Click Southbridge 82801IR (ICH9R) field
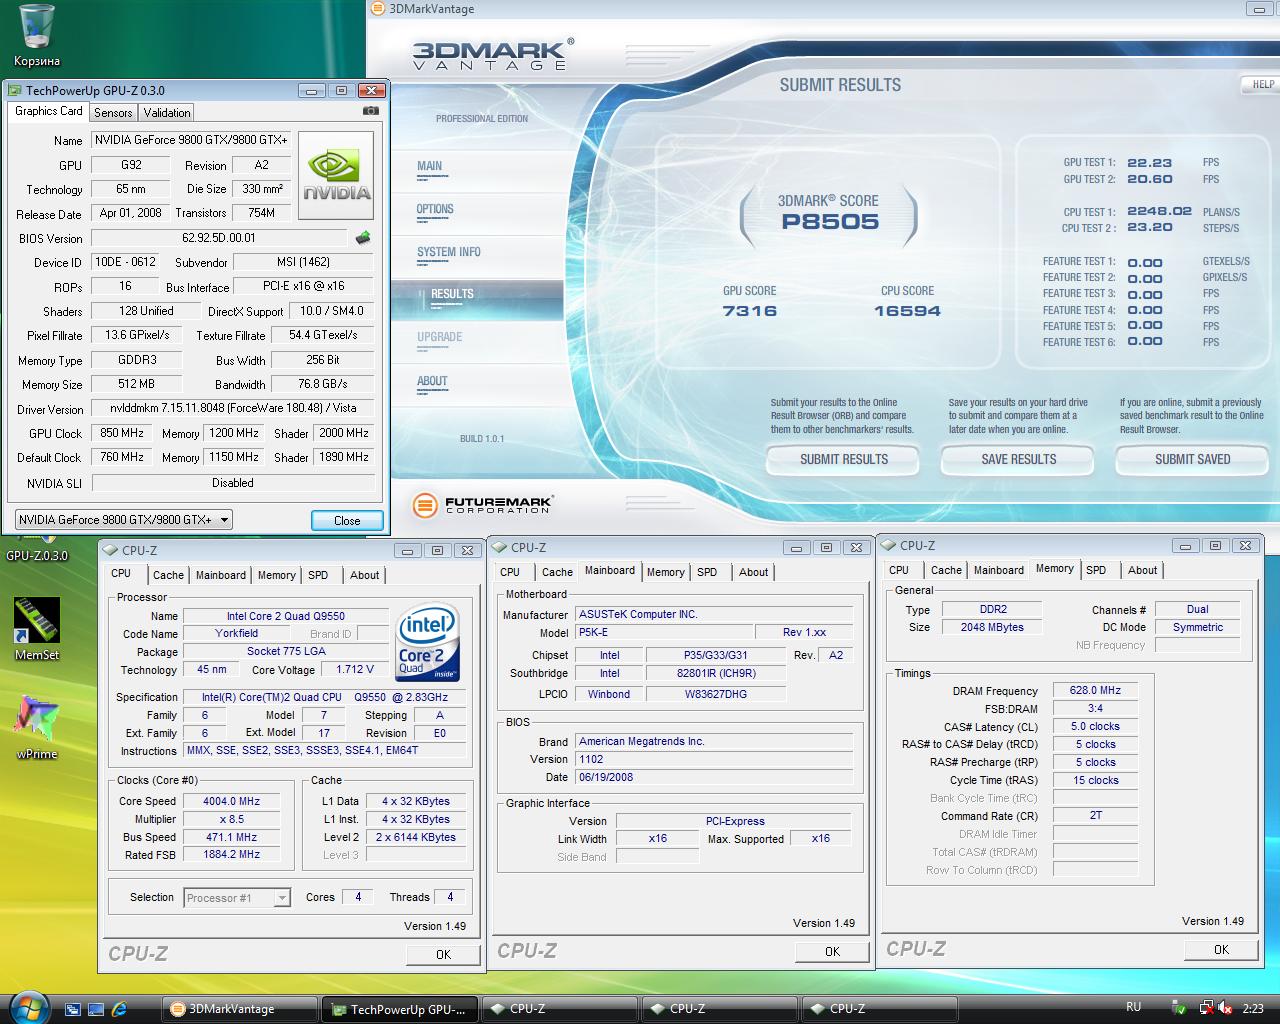 716,673
